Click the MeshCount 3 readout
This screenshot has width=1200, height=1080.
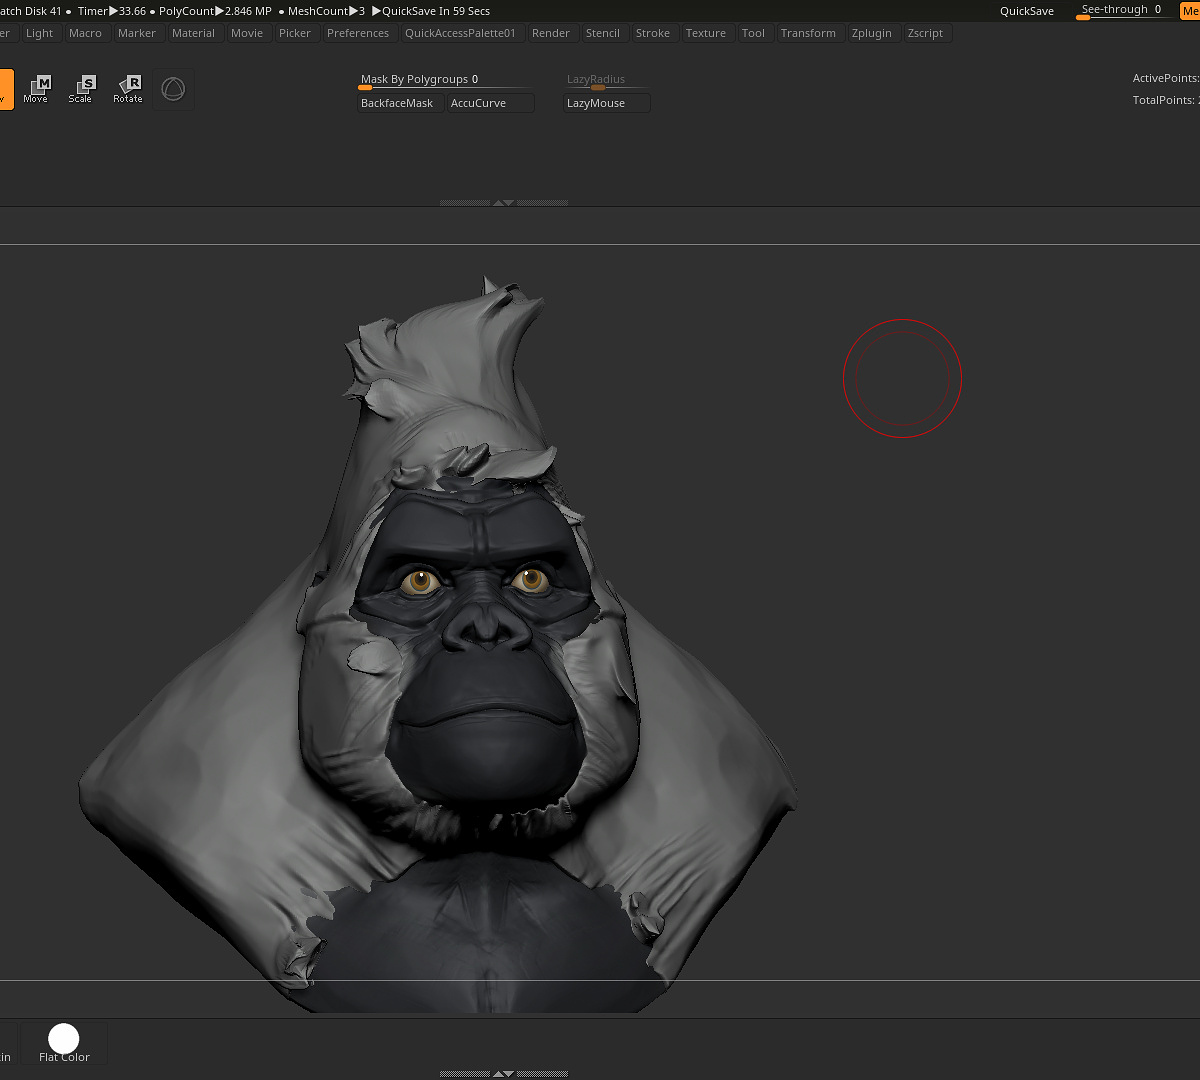pyautogui.click(x=326, y=11)
